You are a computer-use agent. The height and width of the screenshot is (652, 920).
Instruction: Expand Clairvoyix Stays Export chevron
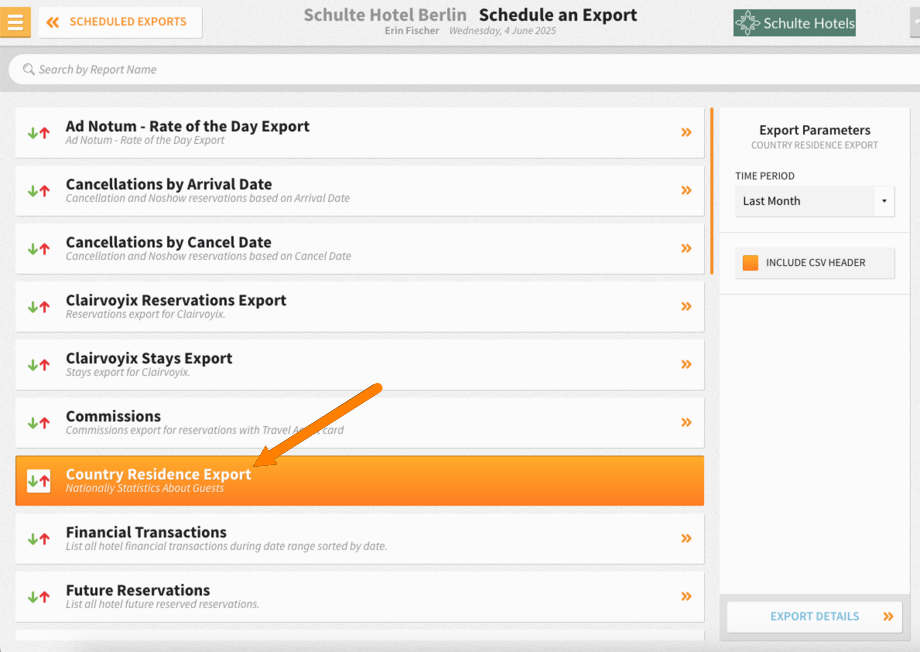click(686, 364)
